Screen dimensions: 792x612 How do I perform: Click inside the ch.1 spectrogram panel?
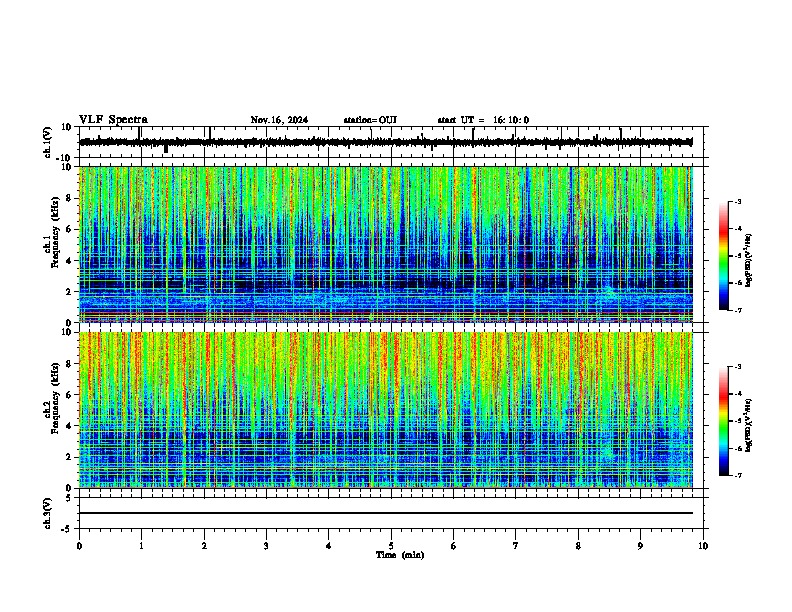click(386, 244)
